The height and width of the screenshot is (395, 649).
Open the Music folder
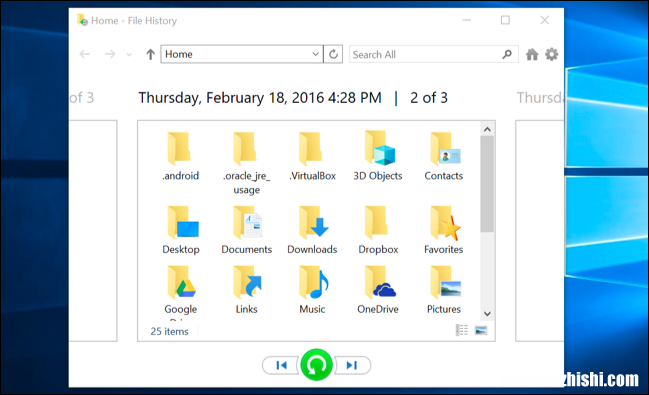pos(312,290)
